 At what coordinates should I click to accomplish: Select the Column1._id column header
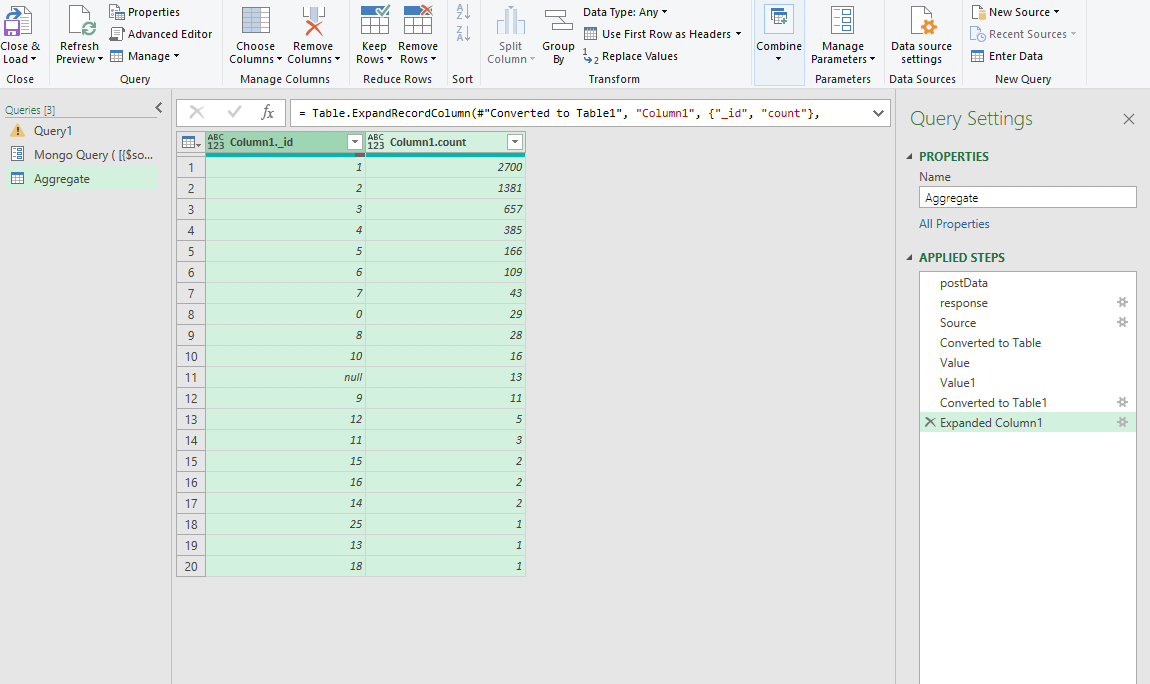pos(285,142)
